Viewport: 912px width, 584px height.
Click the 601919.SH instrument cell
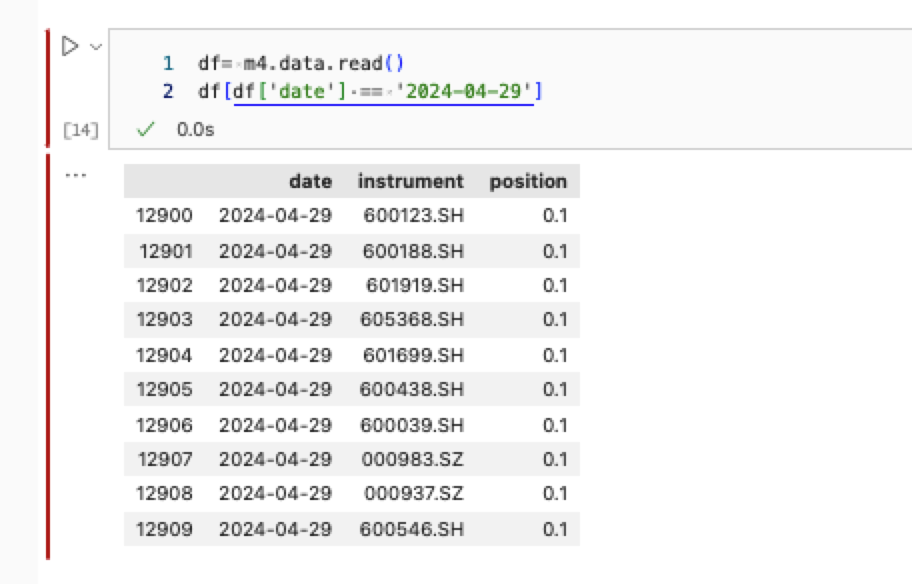[414, 285]
